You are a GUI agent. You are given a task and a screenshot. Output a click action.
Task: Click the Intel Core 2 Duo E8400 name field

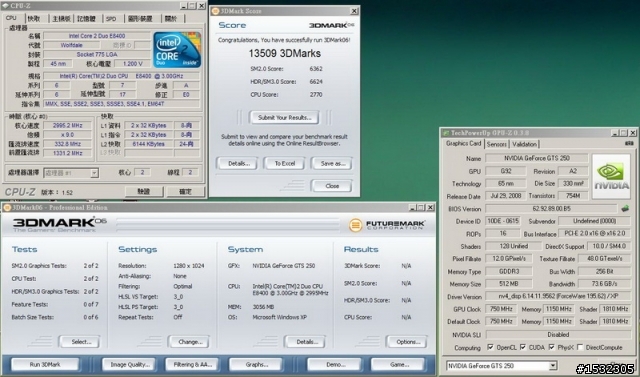pyautogui.click(x=97, y=36)
